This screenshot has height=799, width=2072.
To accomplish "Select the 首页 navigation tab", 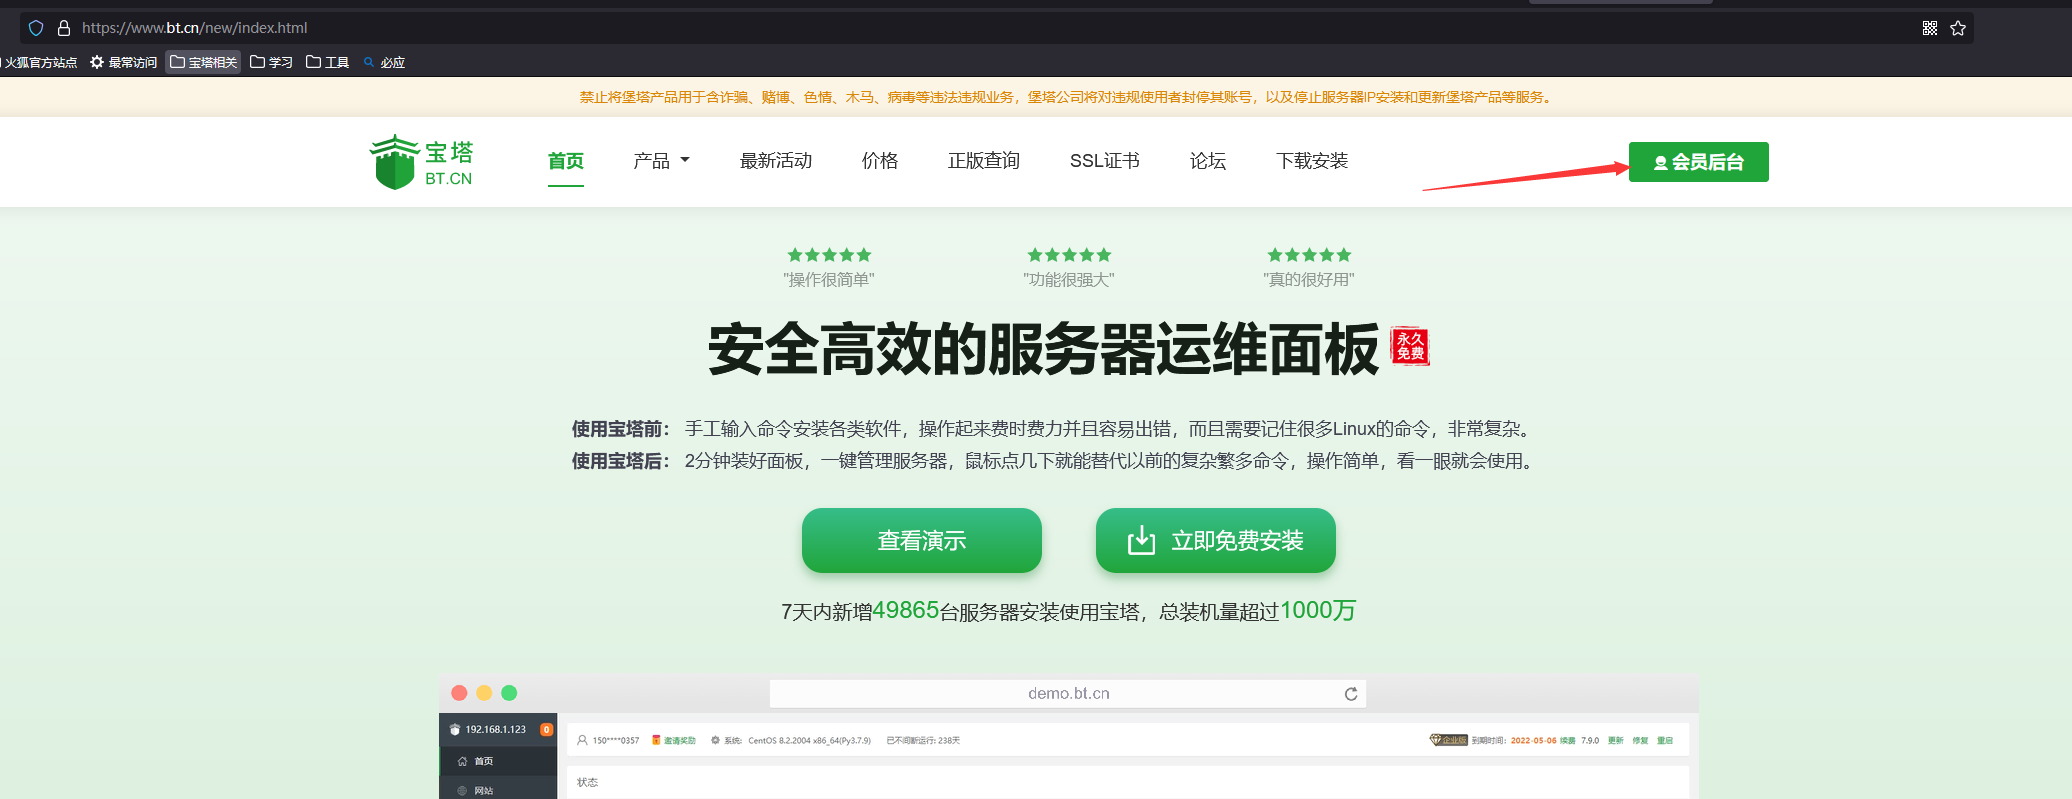I will coord(566,161).
